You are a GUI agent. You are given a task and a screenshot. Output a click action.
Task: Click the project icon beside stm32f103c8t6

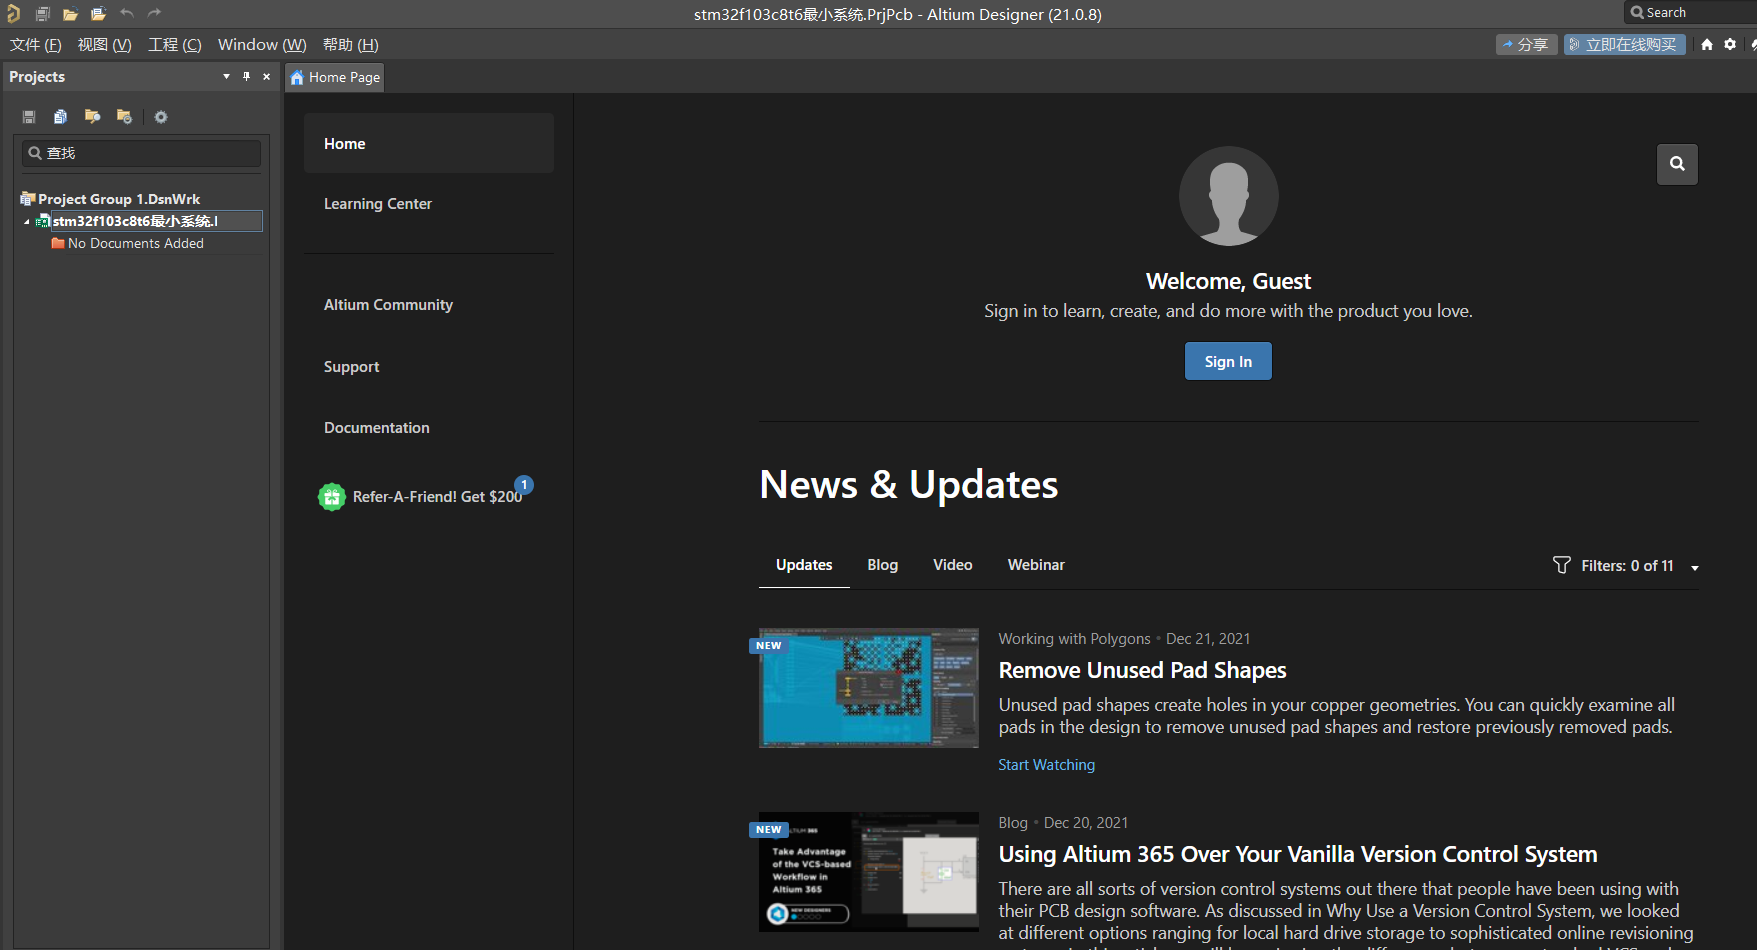point(43,221)
